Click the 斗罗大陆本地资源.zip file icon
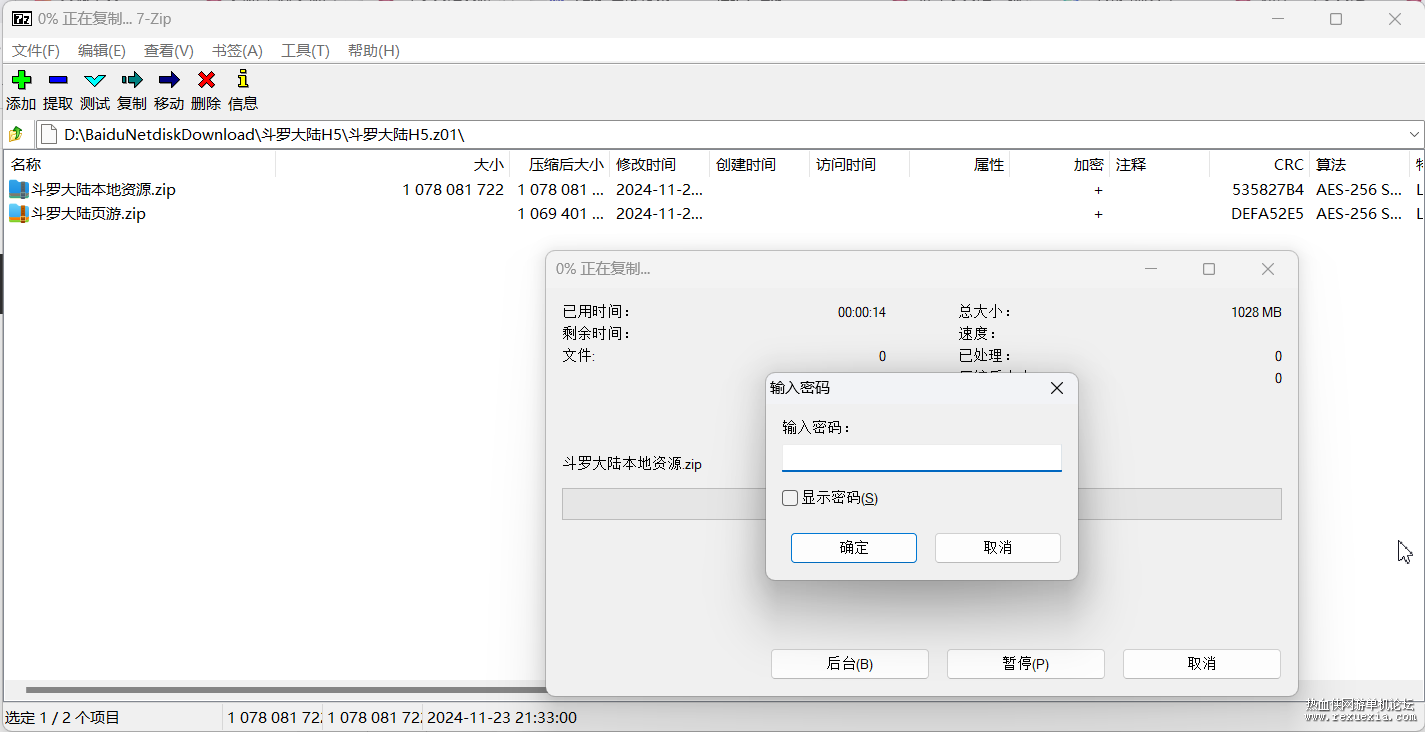This screenshot has width=1425, height=732. (19, 189)
